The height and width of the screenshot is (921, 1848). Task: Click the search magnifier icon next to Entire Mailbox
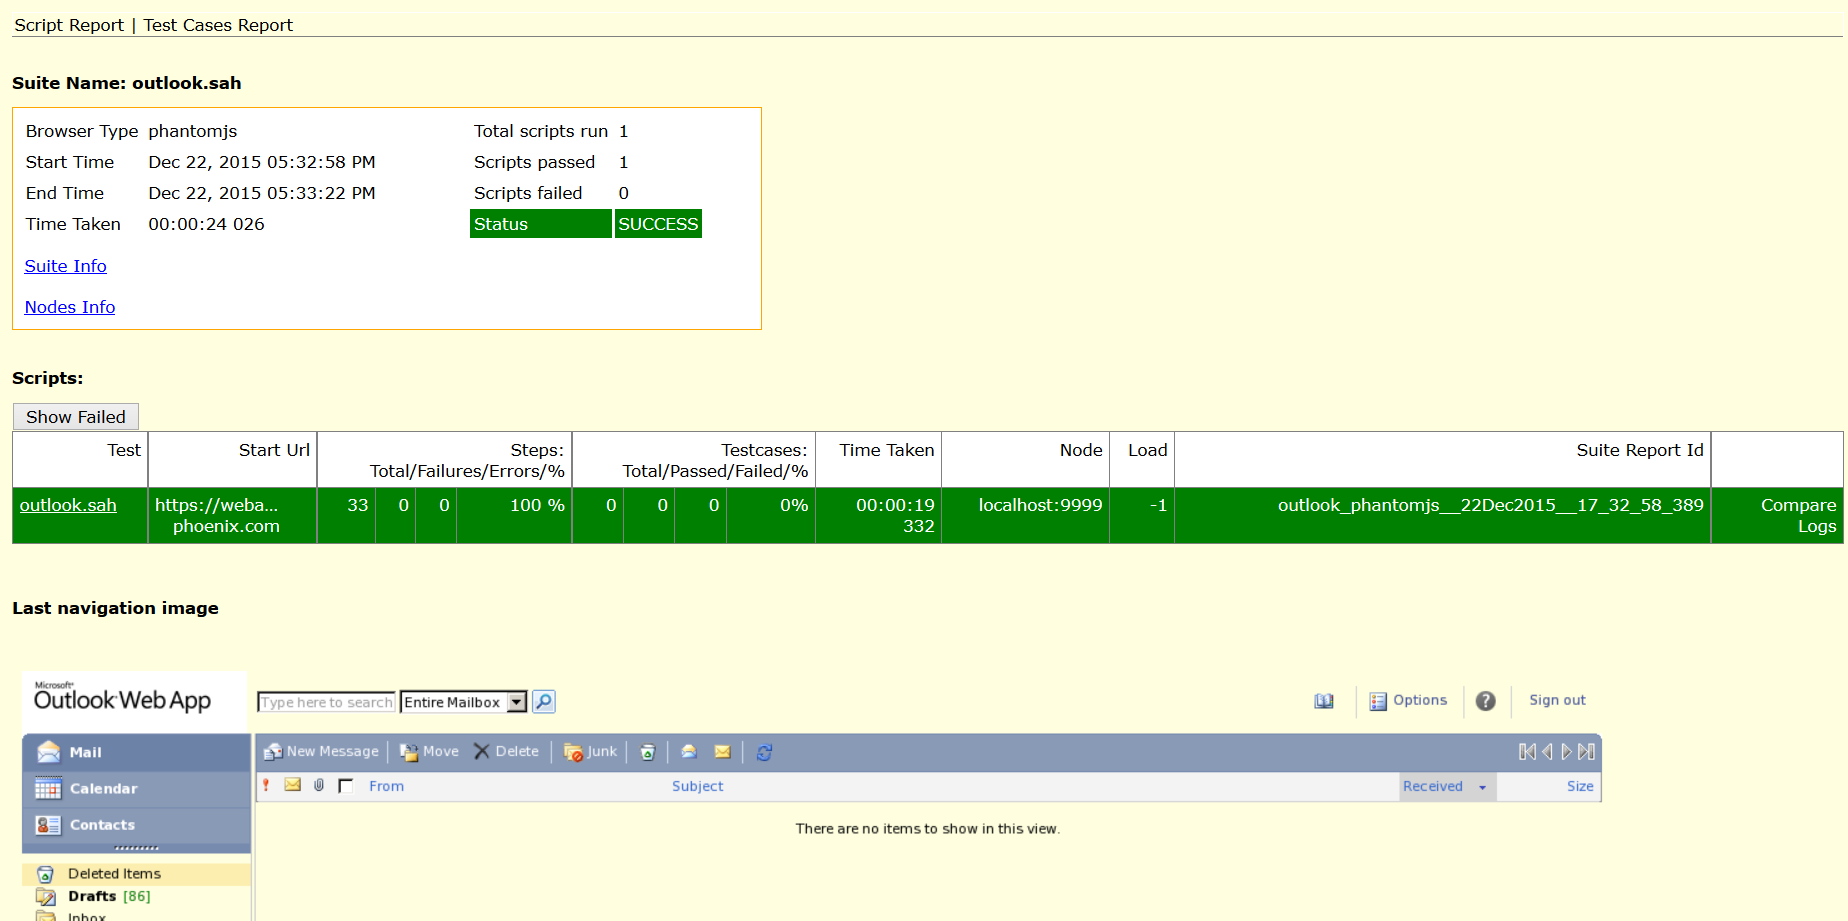click(x=543, y=702)
